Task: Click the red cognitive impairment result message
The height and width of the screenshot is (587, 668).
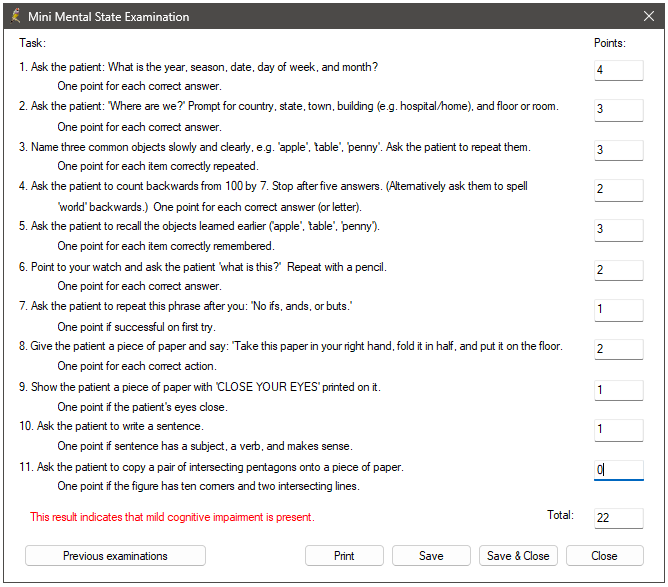Action: pyautogui.click(x=172, y=517)
